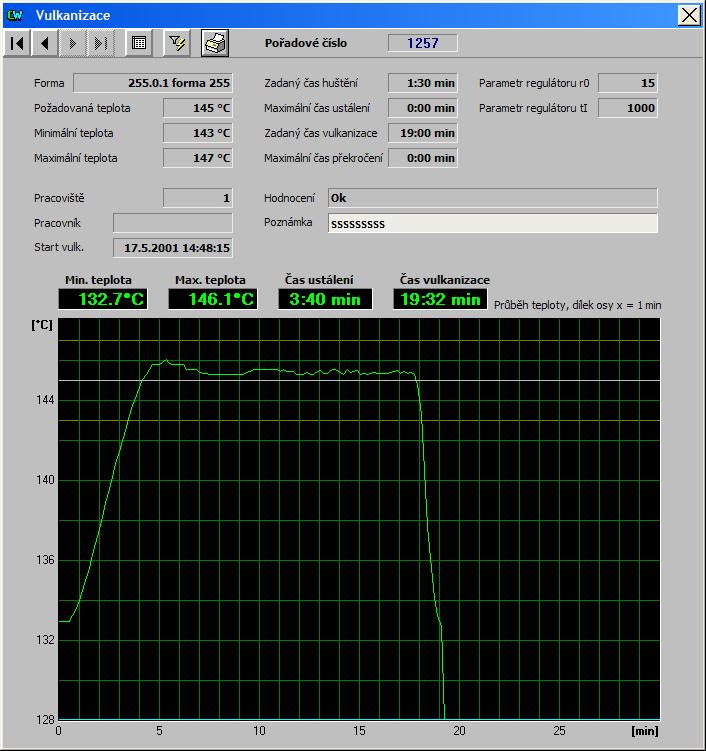Go to the previous record

pyautogui.click(x=45, y=43)
